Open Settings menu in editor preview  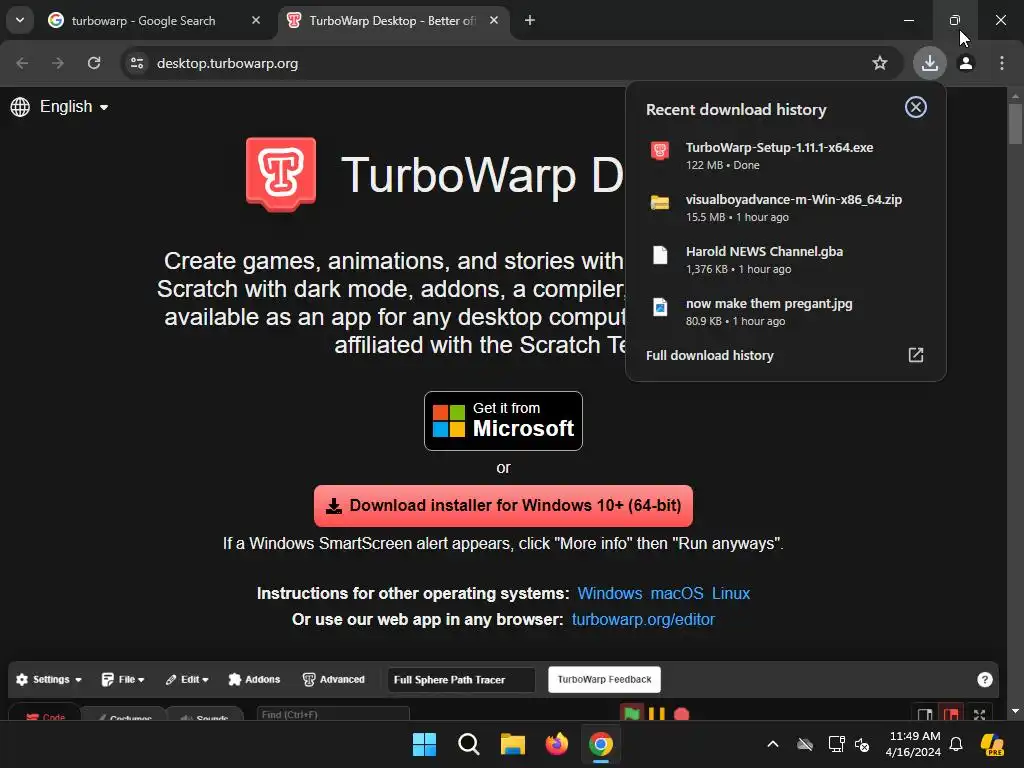(49, 679)
